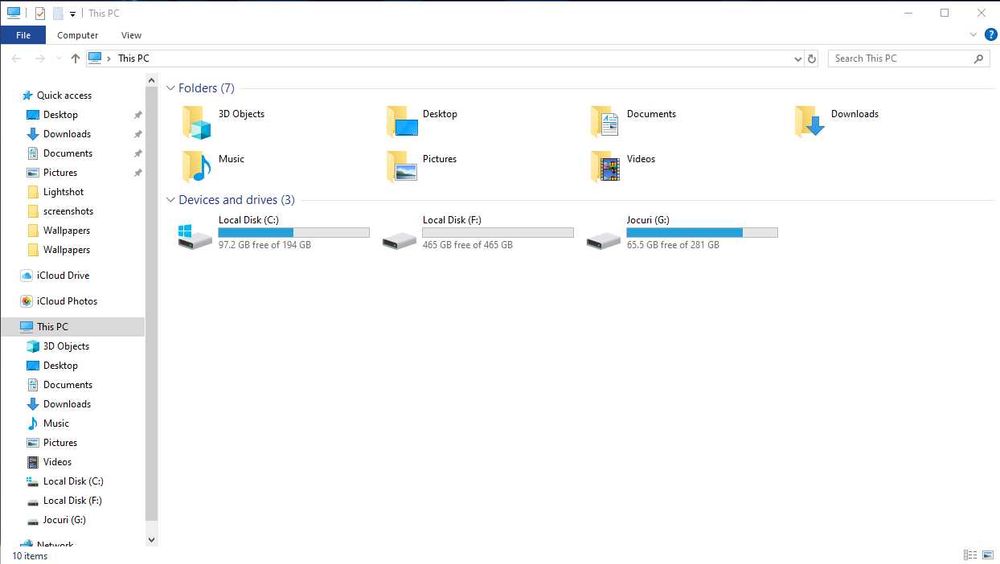Toggle the pin next to Downloads
1000x564 pixels.
pos(138,134)
